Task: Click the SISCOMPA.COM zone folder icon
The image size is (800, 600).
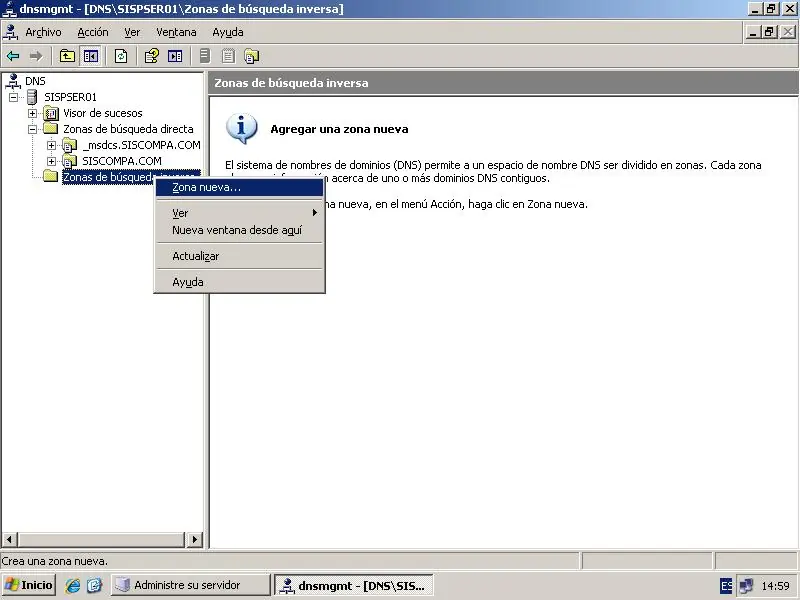Action: coord(69,161)
